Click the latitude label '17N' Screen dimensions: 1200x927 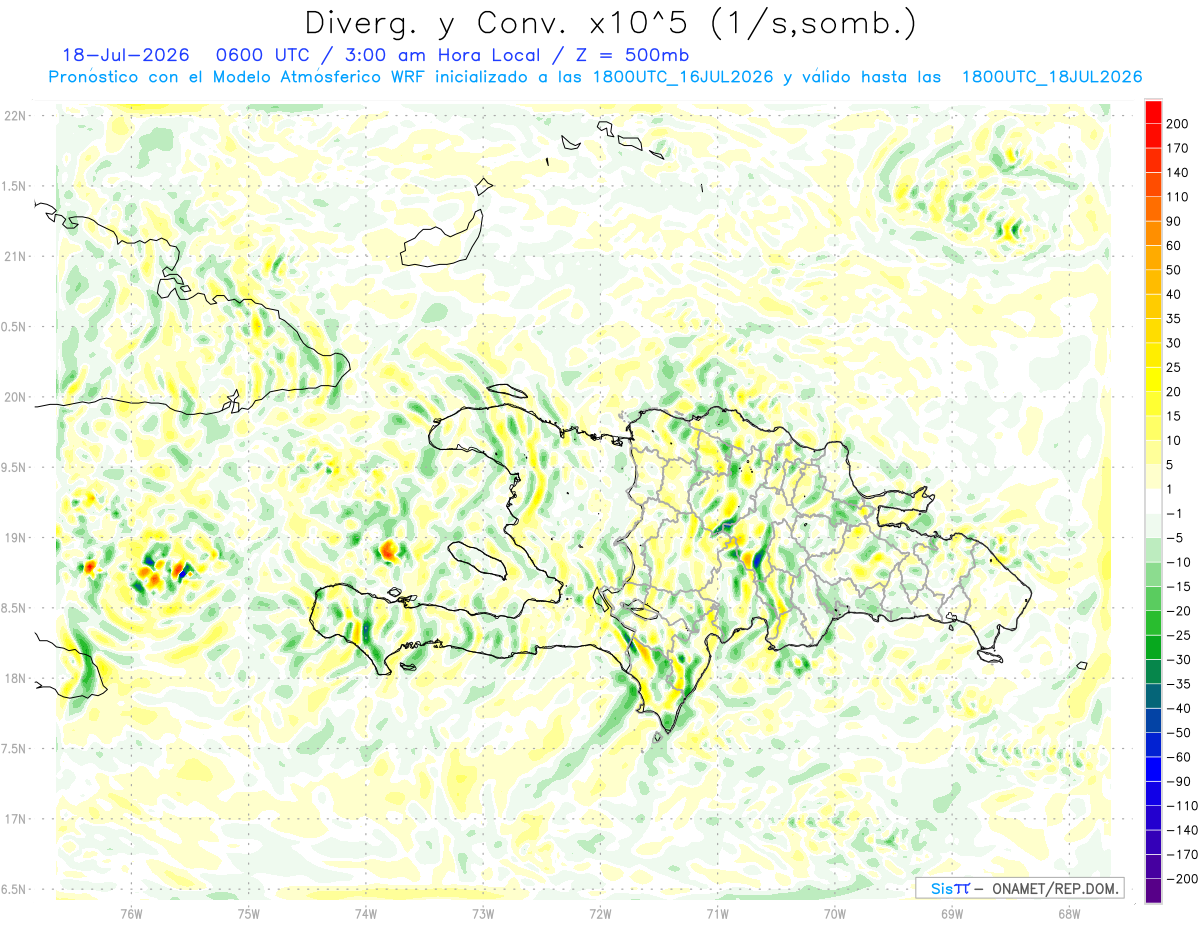click(x=15, y=819)
